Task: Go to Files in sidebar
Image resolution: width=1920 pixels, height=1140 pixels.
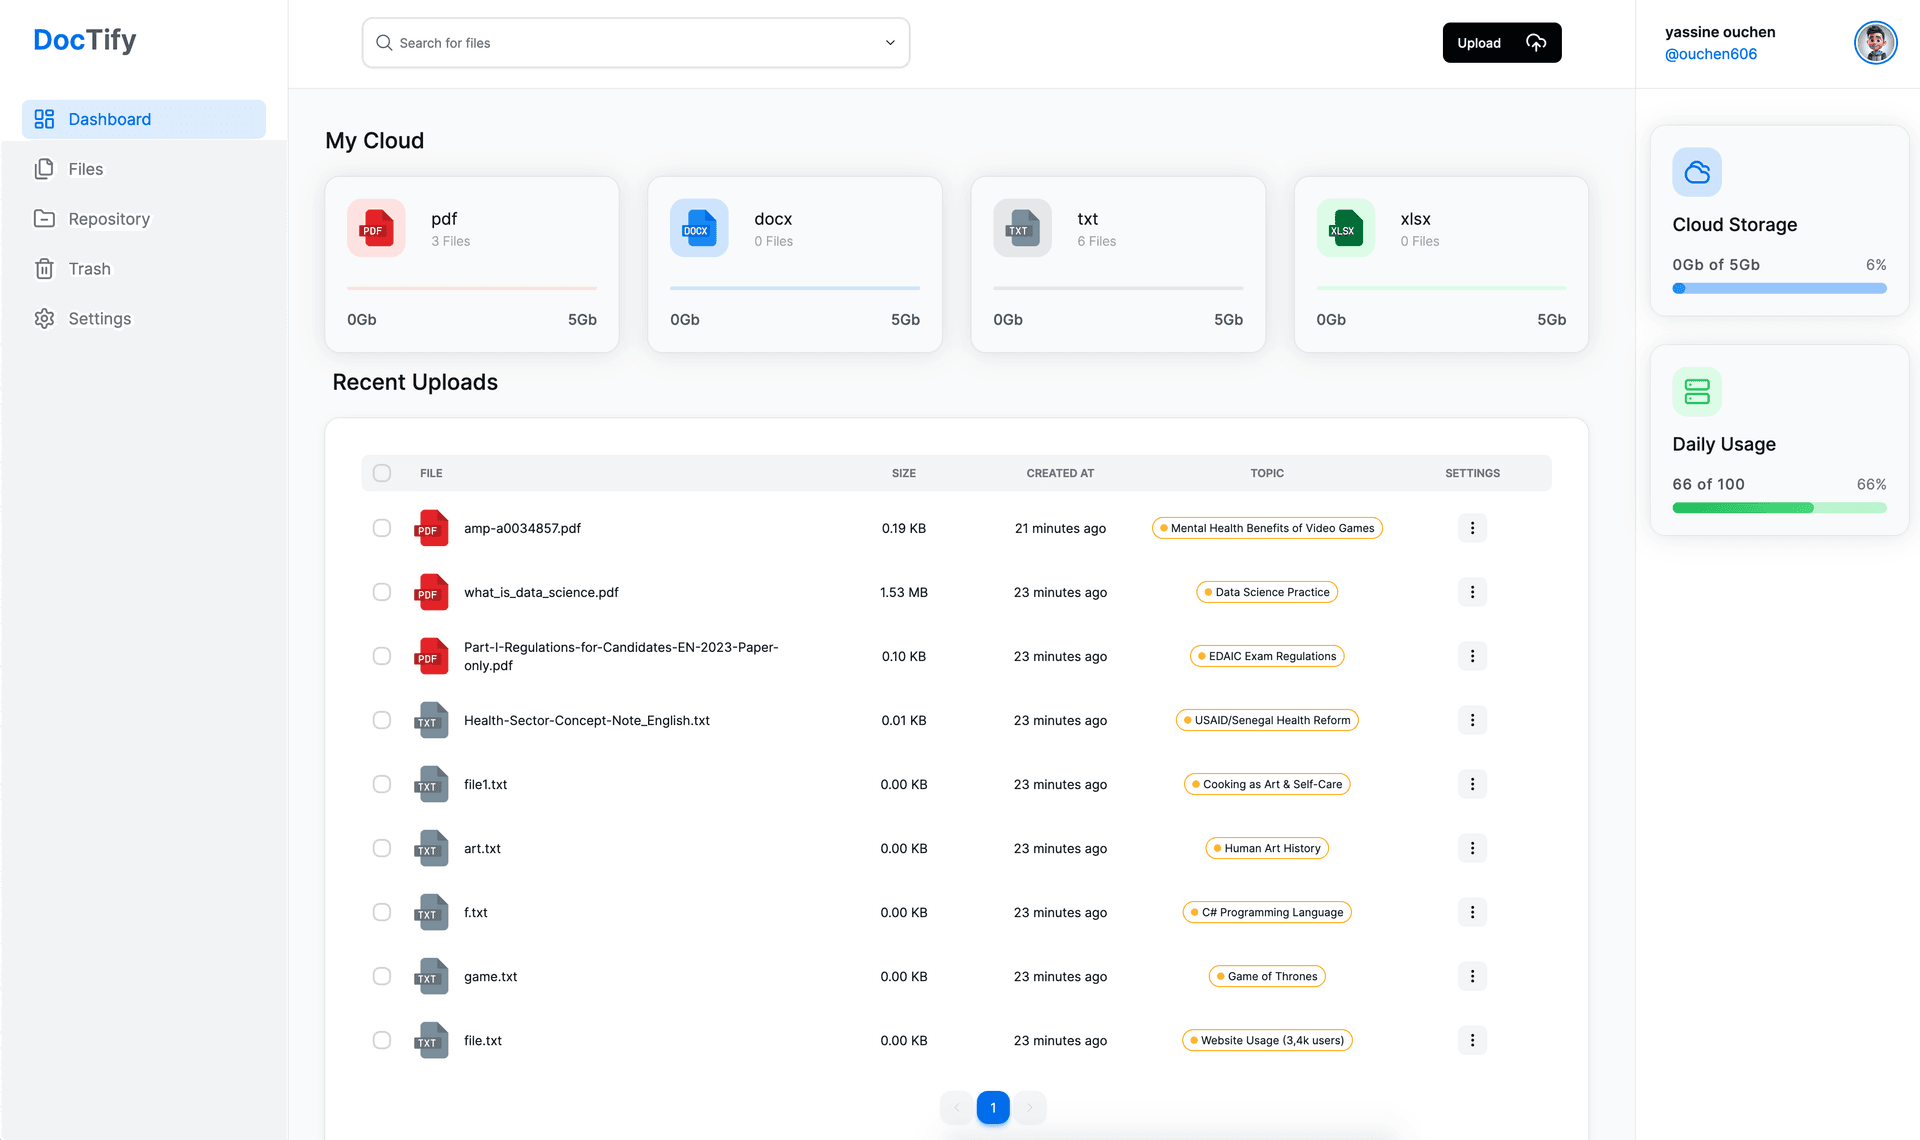Action: (144, 169)
